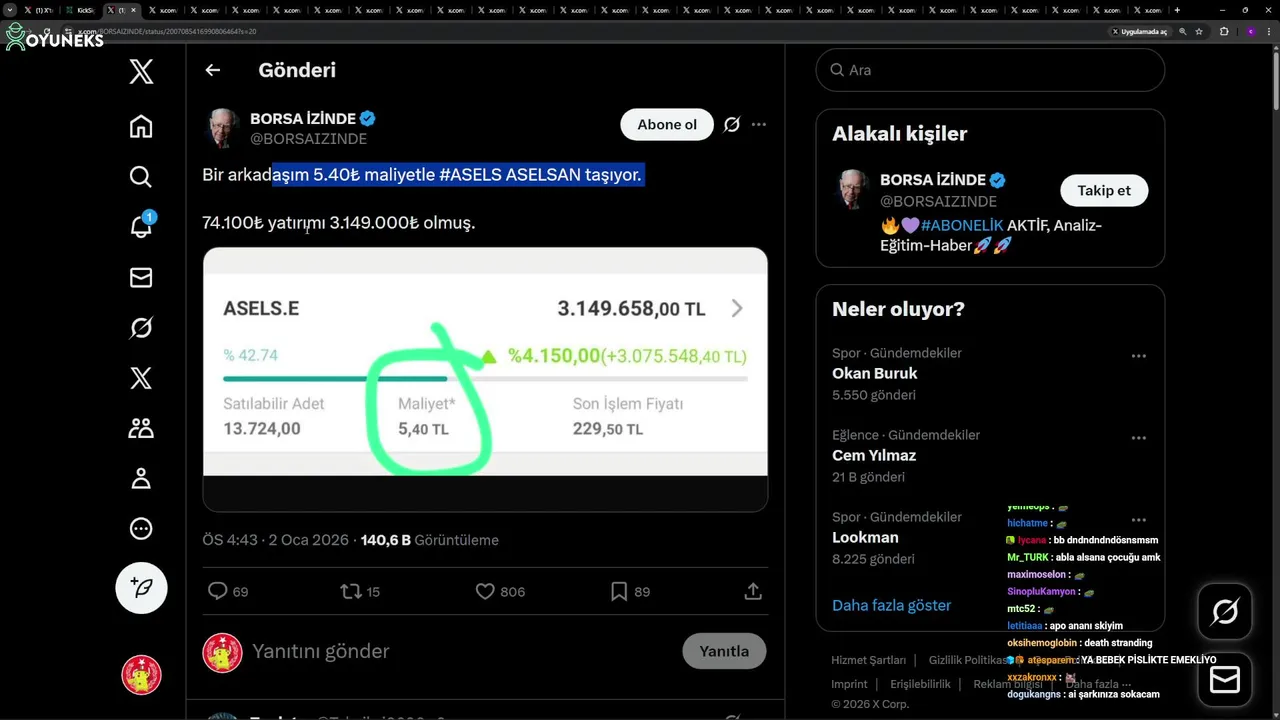Click the page vertical scrollbar thumb

point(1274,80)
